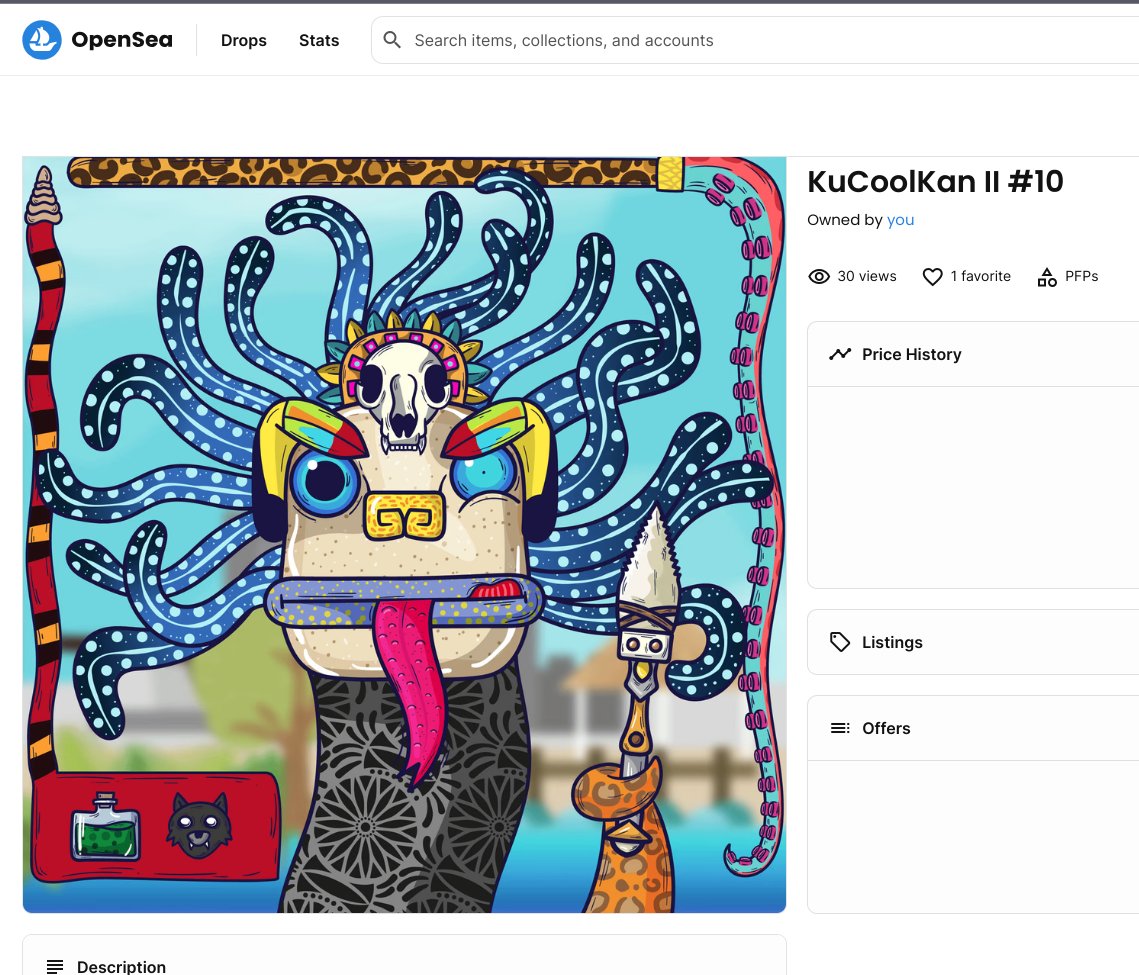Click the Offers list icon
This screenshot has width=1139, height=975.
tap(840, 728)
